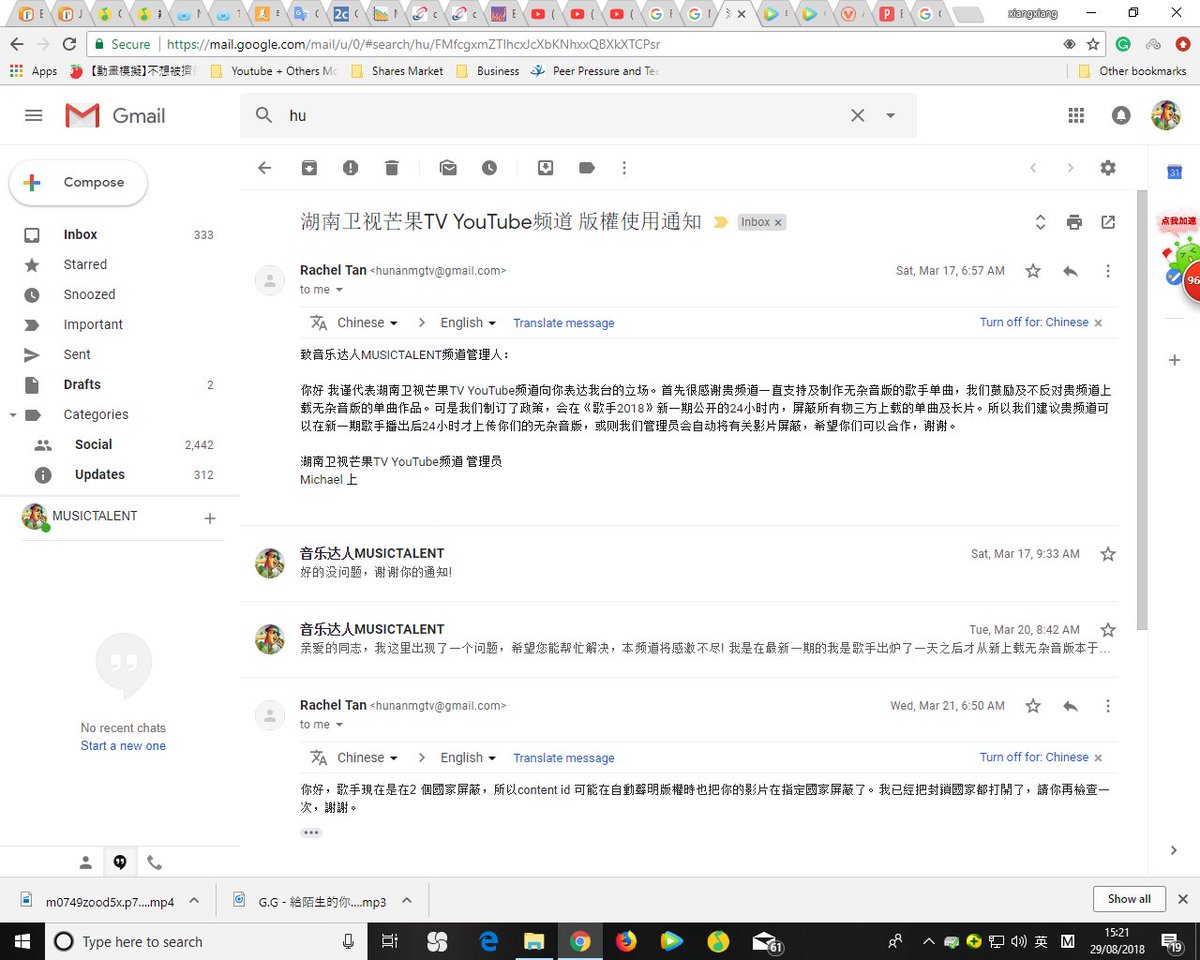This screenshot has height=960, width=1200.
Task: Open Chinese source language dropdown in Mar 21 message
Action: pos(367,758)
